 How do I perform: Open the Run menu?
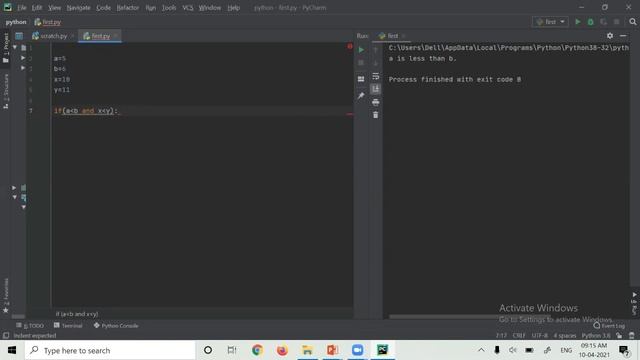(151, 7)
